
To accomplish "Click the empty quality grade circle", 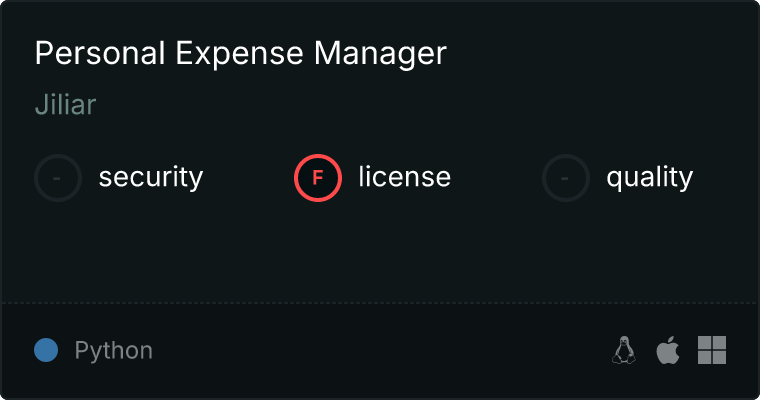I will click(x=566, y=178).
